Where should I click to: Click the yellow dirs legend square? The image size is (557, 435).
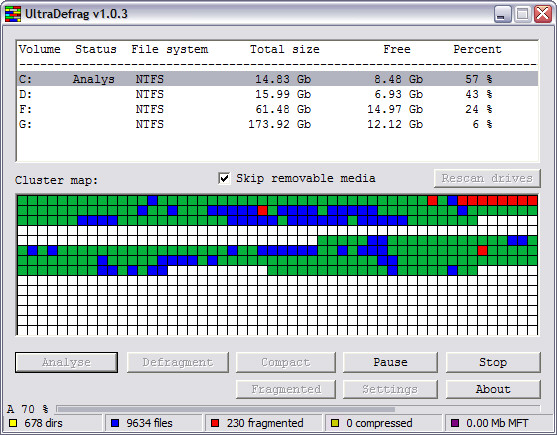pyautogui.click(x=13, y=423)
